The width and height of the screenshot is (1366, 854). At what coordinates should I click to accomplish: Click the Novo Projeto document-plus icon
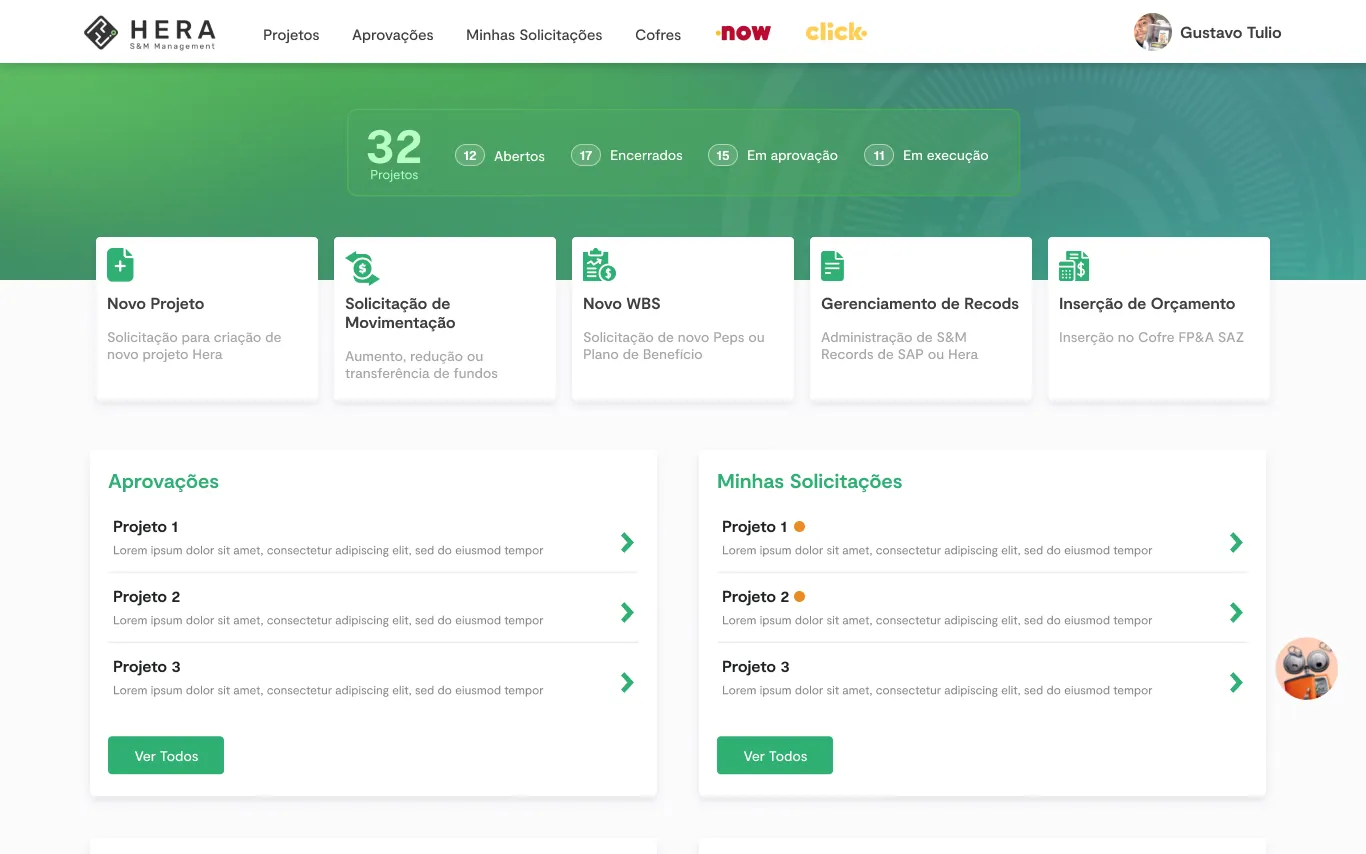pyautogui.click(x=120, y=265)
